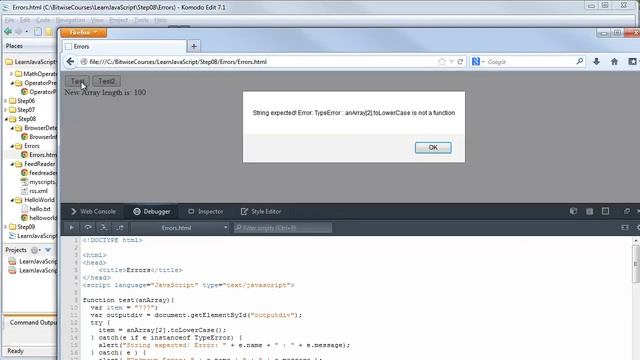The width and height of the screenshot is (640, 360).
Task: Open Komodo Help menu
Action: [x=160, y=20]
